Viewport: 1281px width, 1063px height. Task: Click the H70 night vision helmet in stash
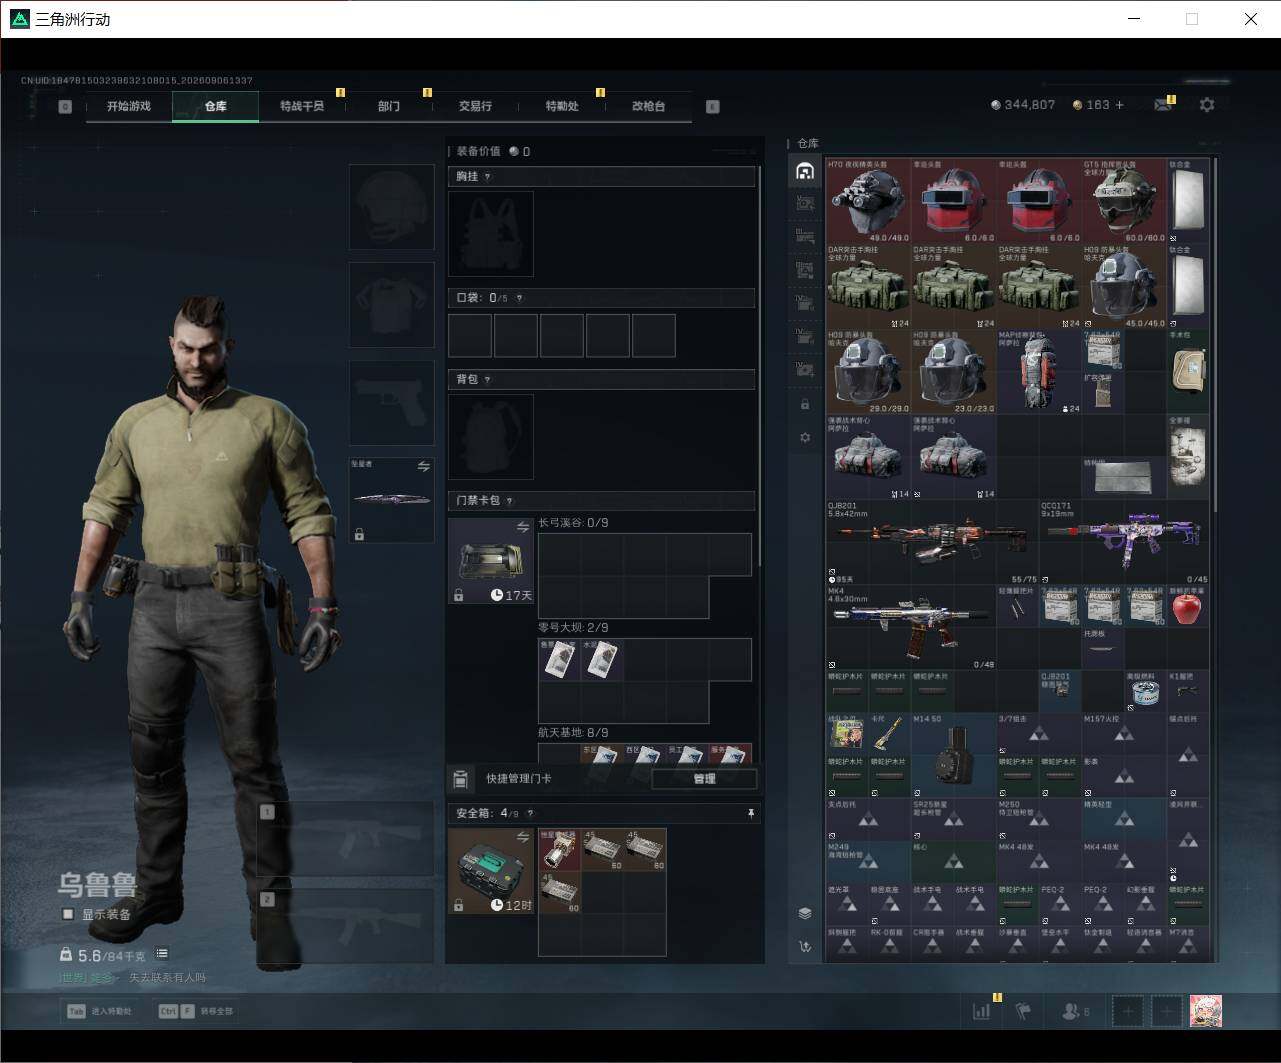coord(867,200)
